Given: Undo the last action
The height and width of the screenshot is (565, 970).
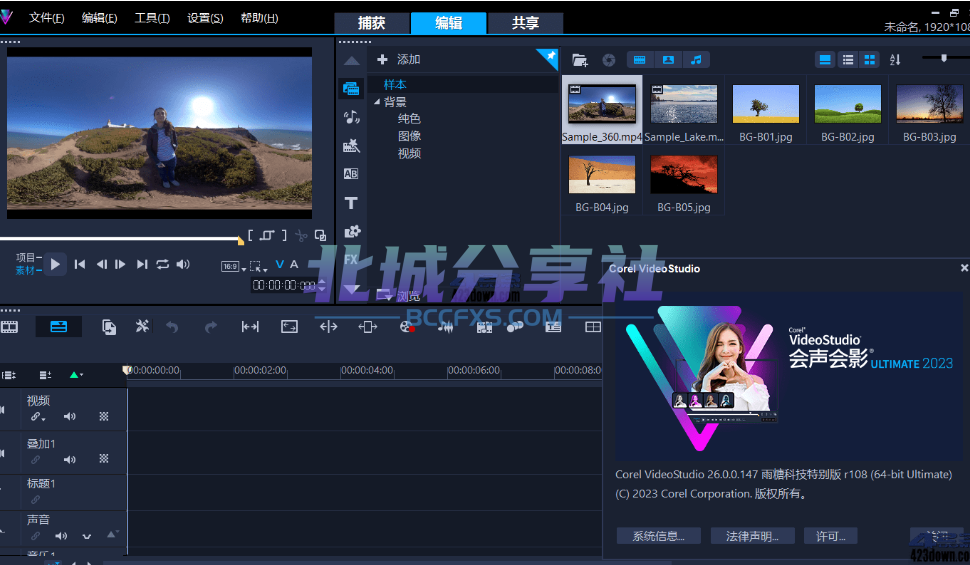Looking at the screenshot, I should [x=172, y=327].
